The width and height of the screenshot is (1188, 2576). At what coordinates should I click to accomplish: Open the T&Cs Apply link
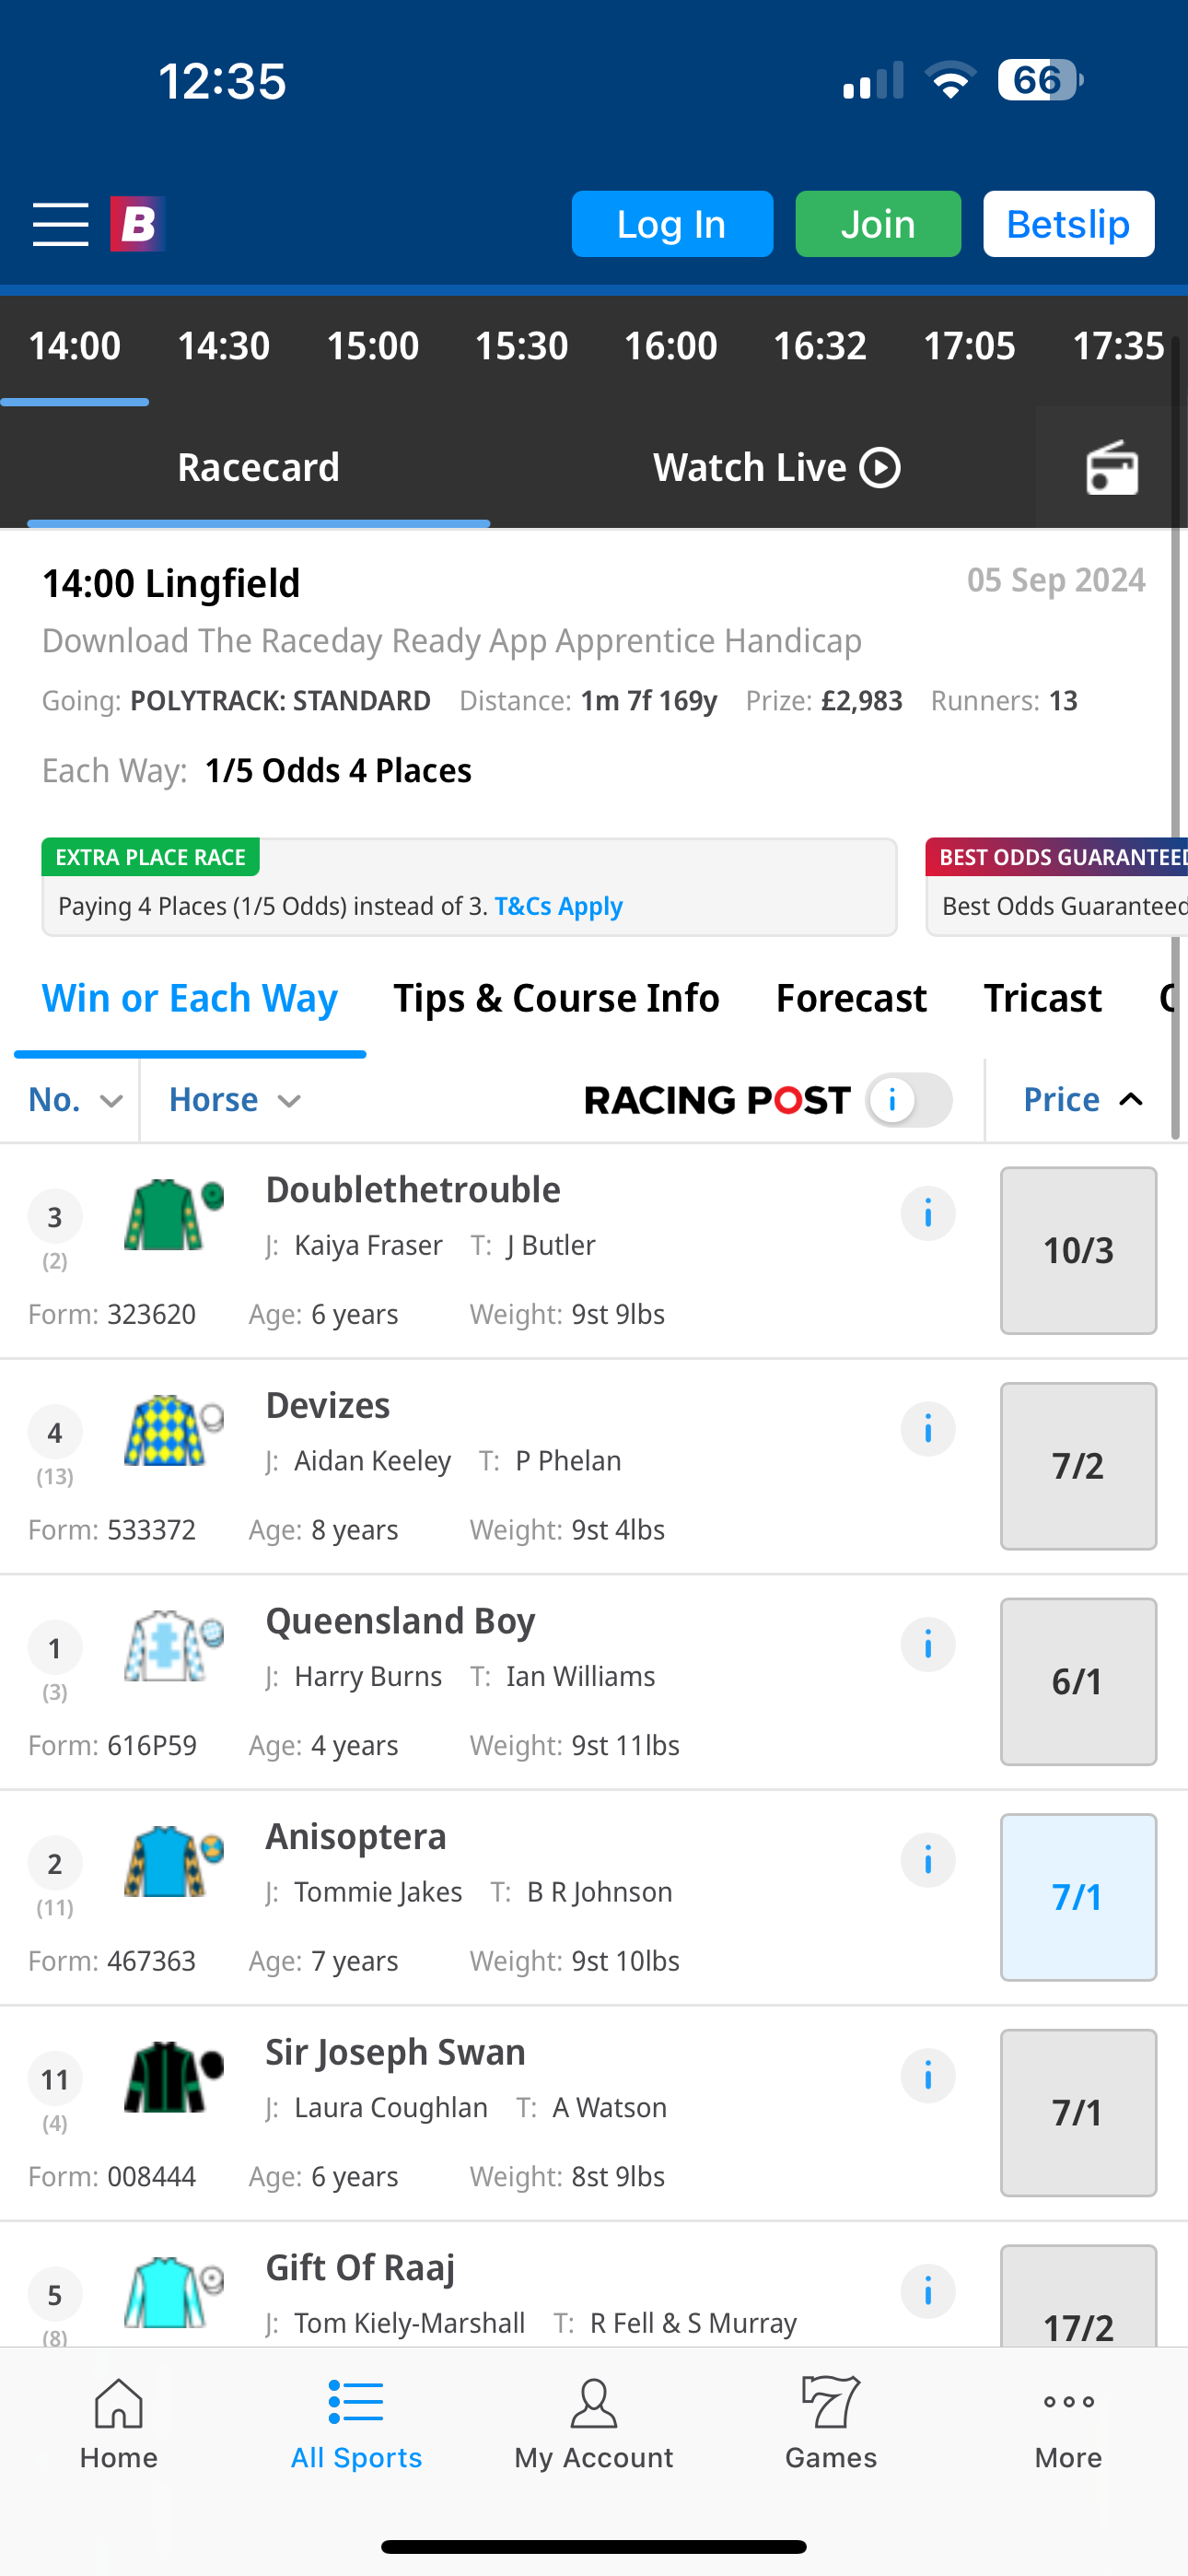[x=559, y=905]
